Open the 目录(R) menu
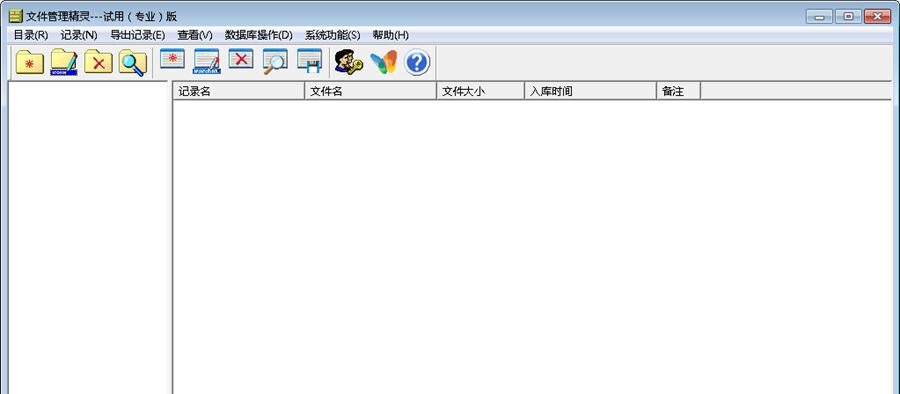The image size is (900, 394). [31, 35]
